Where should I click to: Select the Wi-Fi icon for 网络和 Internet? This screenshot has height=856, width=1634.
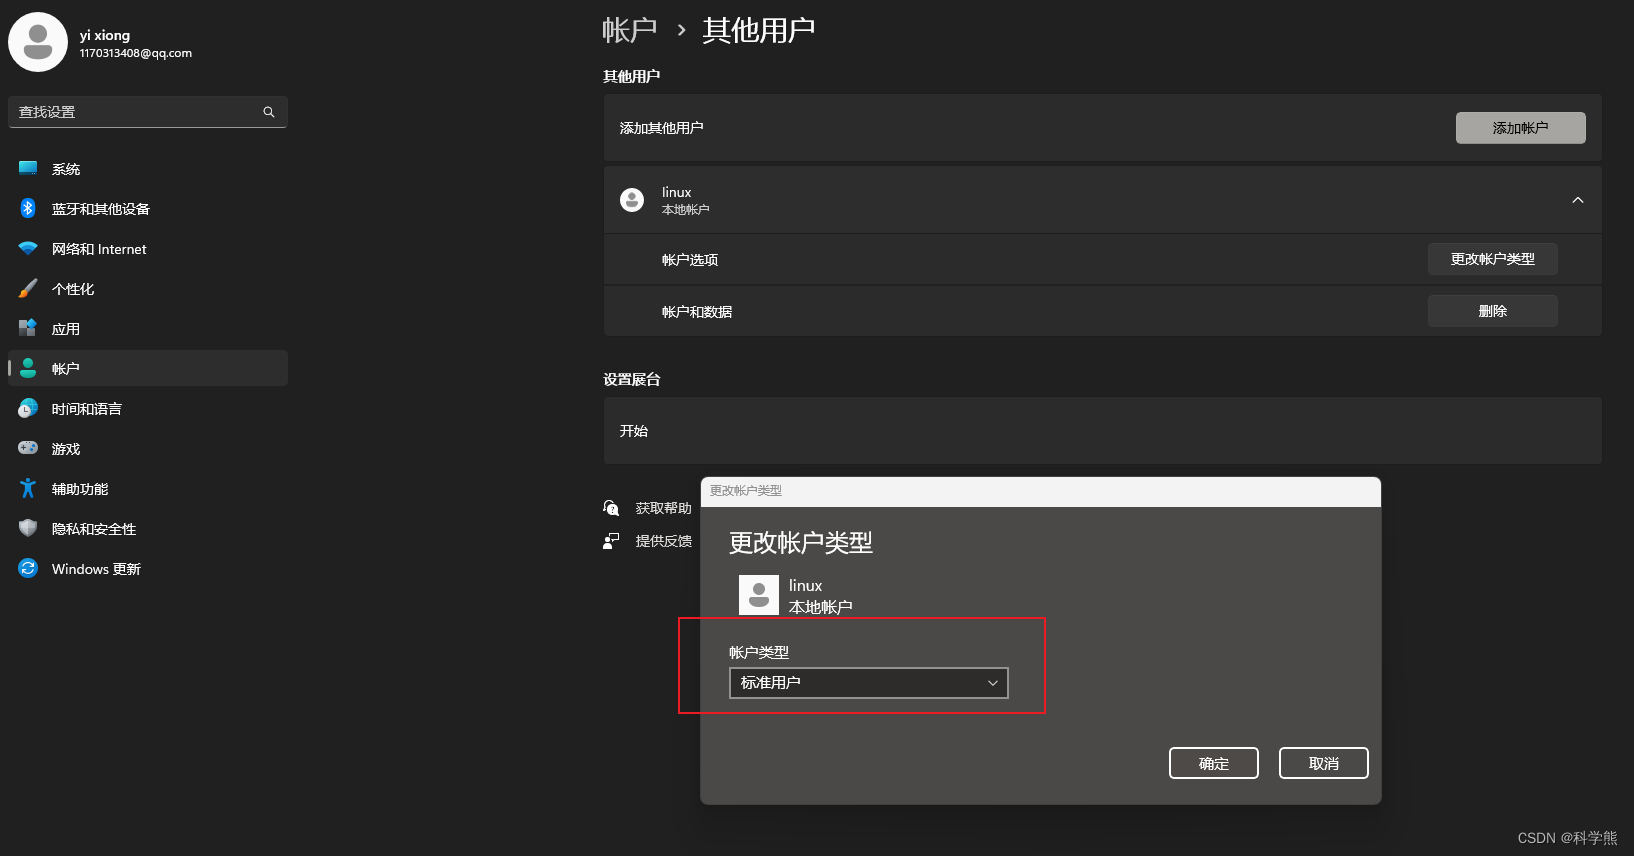click(x=28, y=248)
